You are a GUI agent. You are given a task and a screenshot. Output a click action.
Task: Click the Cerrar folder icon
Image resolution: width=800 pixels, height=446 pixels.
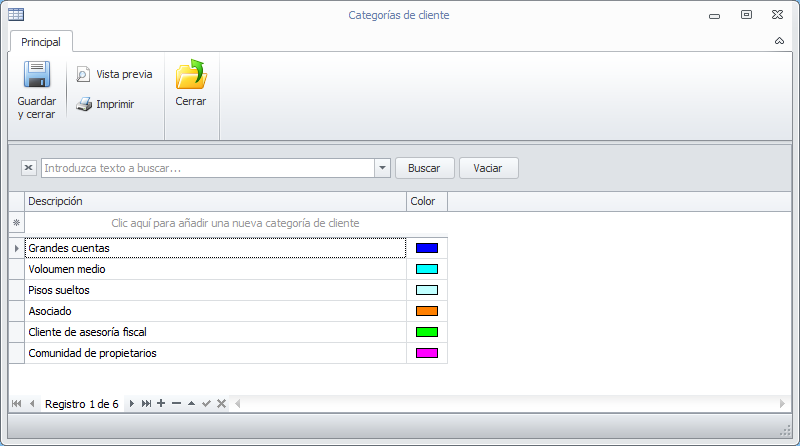(x=191, y=75)
